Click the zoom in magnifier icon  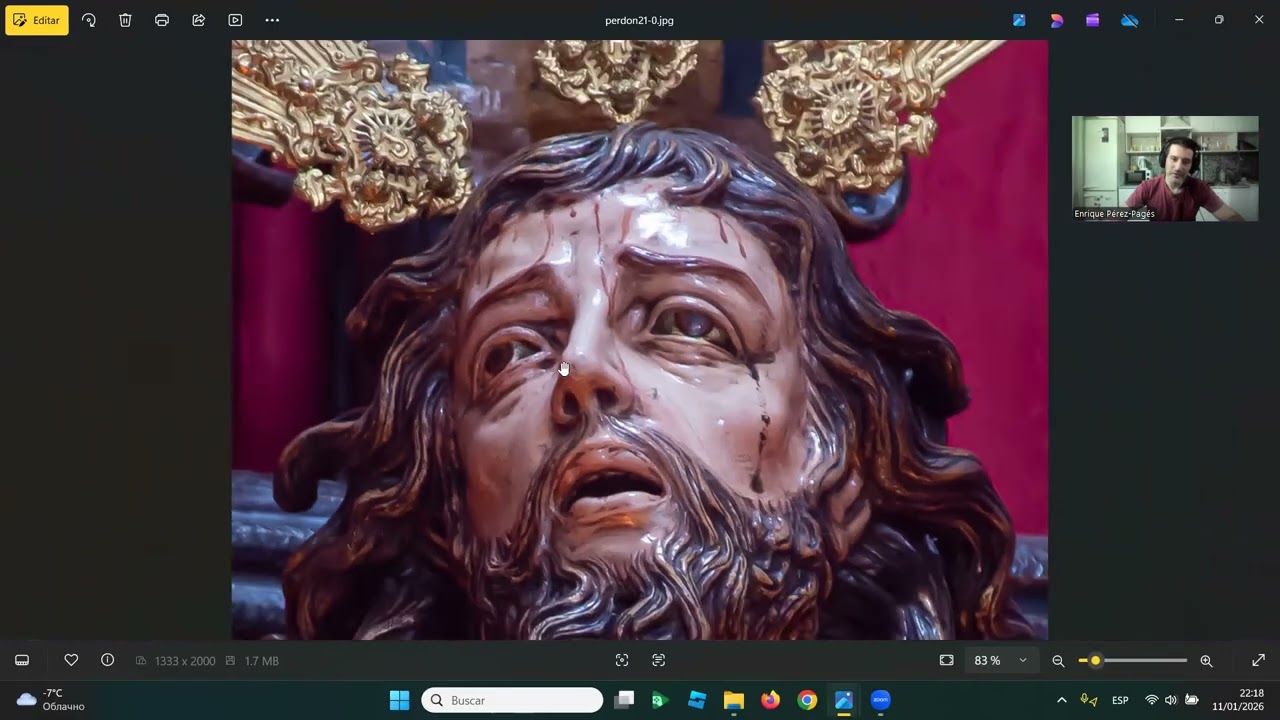coord(1206,661)
